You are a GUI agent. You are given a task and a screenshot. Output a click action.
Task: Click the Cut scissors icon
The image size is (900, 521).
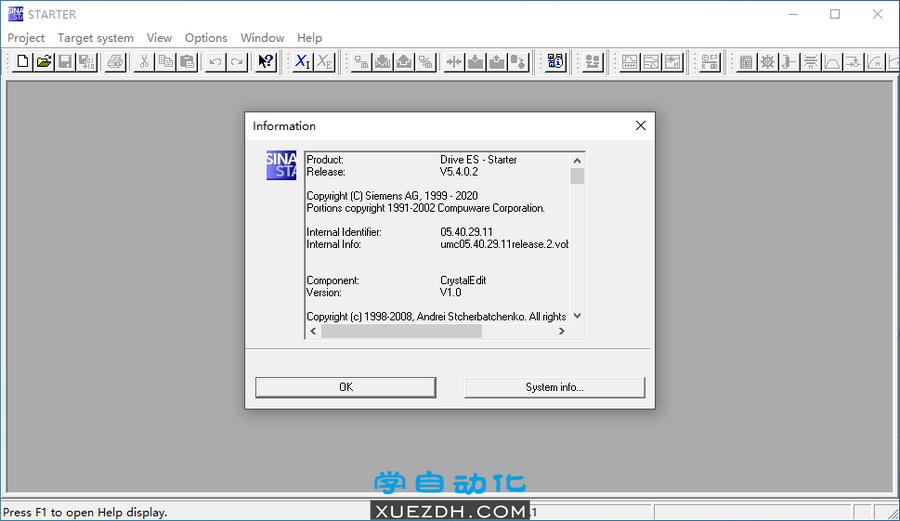pos(144,61)
